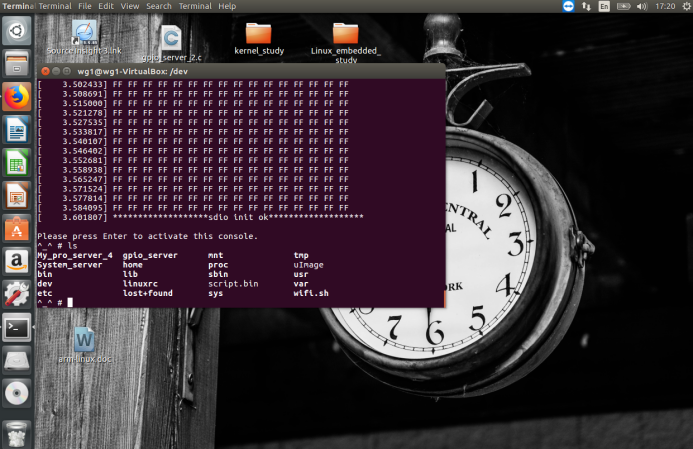Image resolution: width=693 pixels, height=449 pixels.
Task: Maximize the terminal window
Action: click(x=66, y=71)
